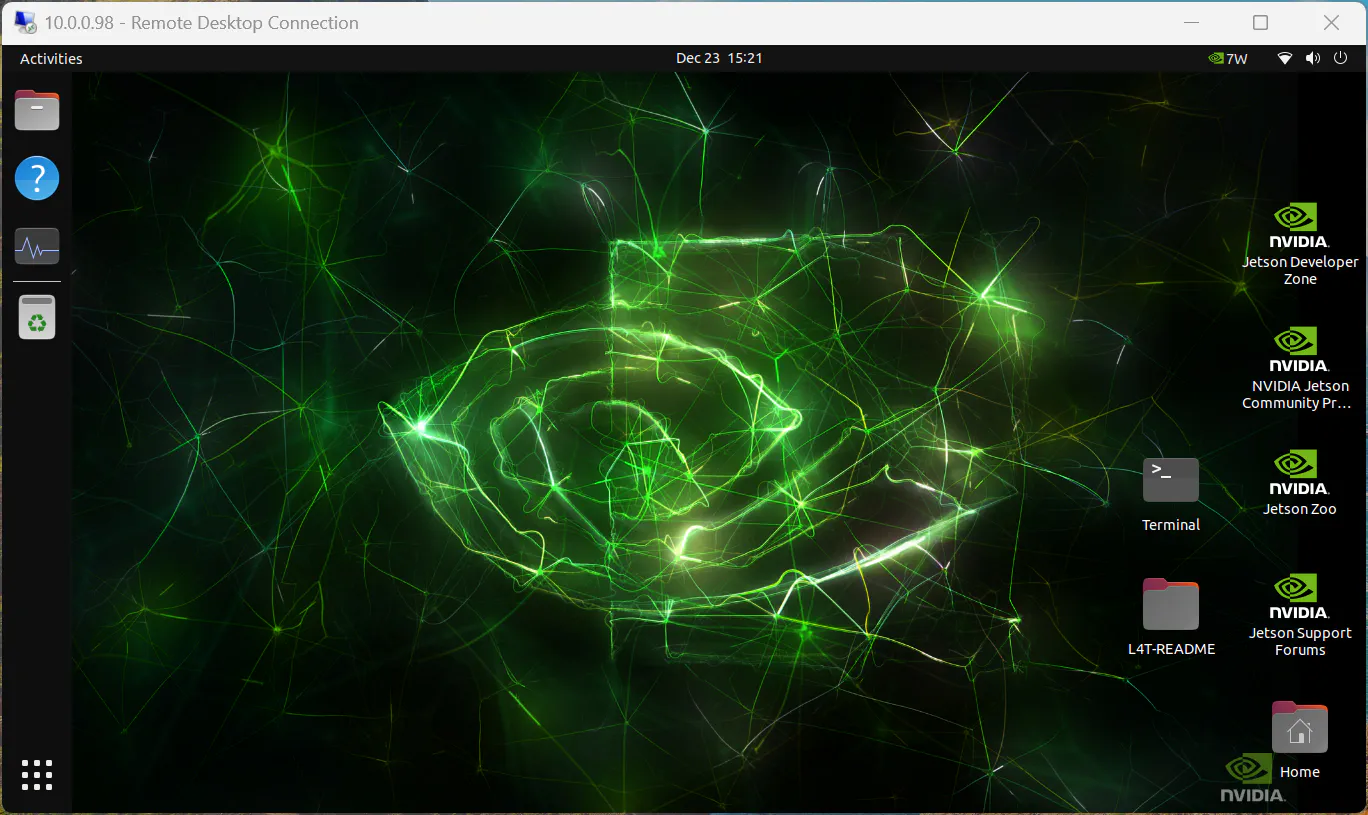The width and height of the screenshot is (1368, 815).
Task: Click the NVIDIA 7W power mode indicator
Action: [x=1227, y=58]
